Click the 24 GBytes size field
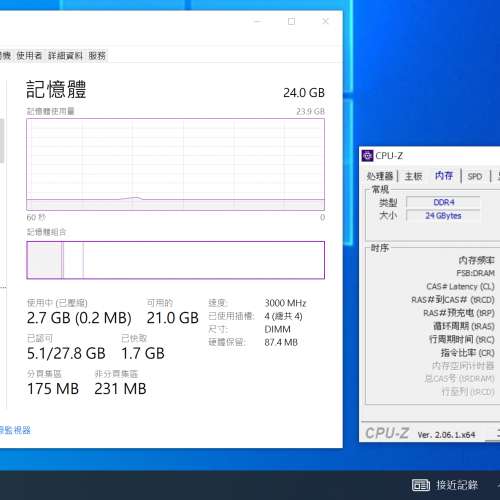 443,216
